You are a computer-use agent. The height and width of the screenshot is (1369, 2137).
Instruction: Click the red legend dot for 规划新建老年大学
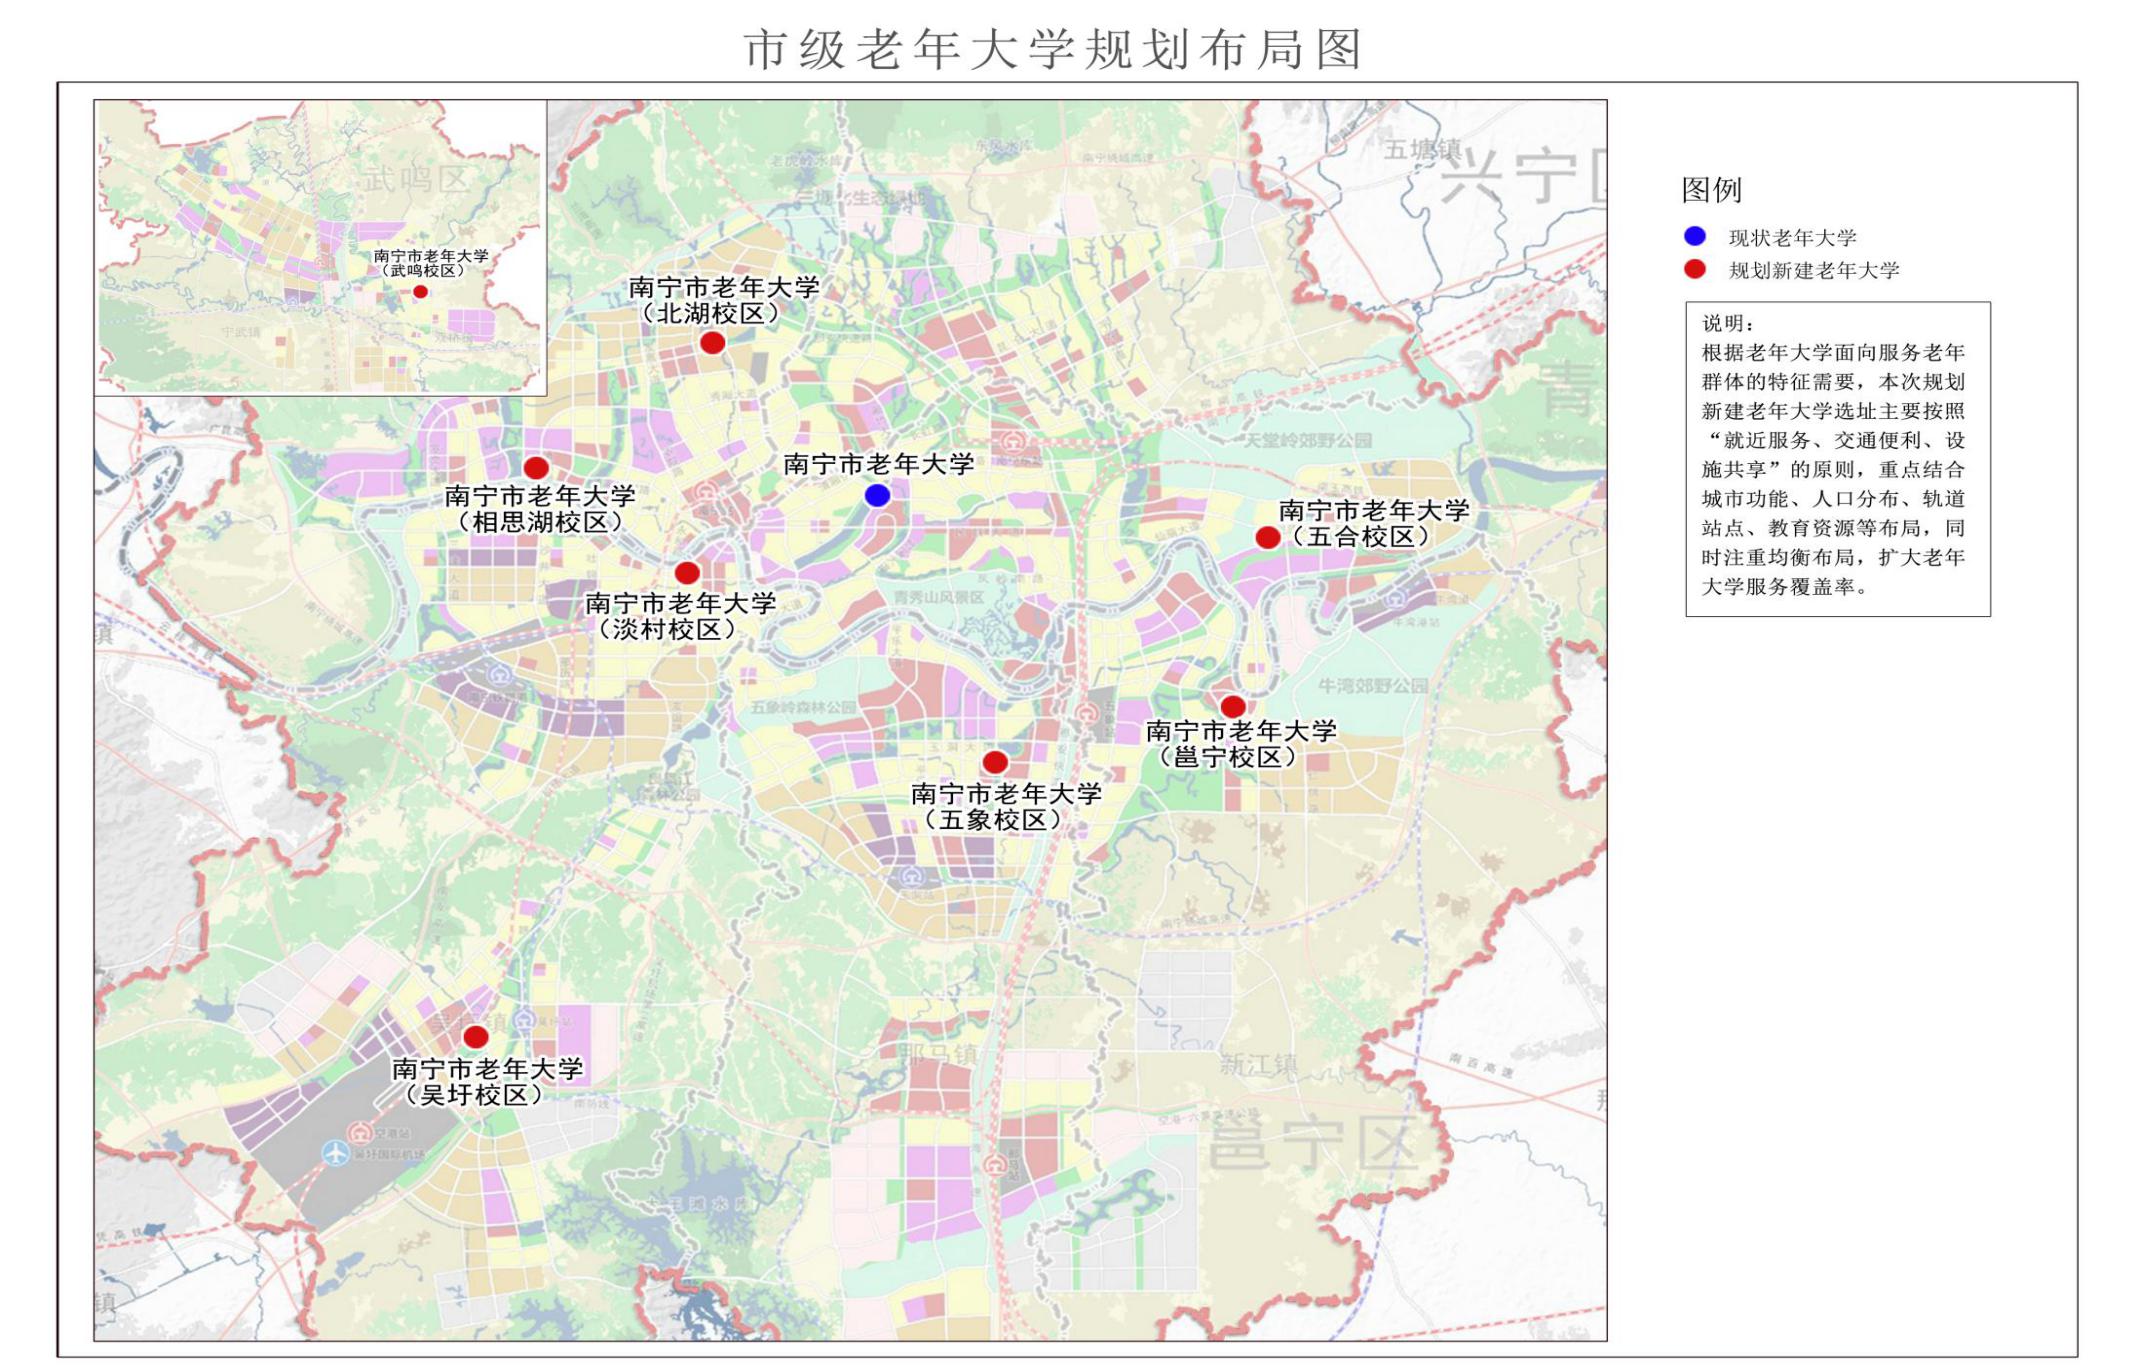1695,269
